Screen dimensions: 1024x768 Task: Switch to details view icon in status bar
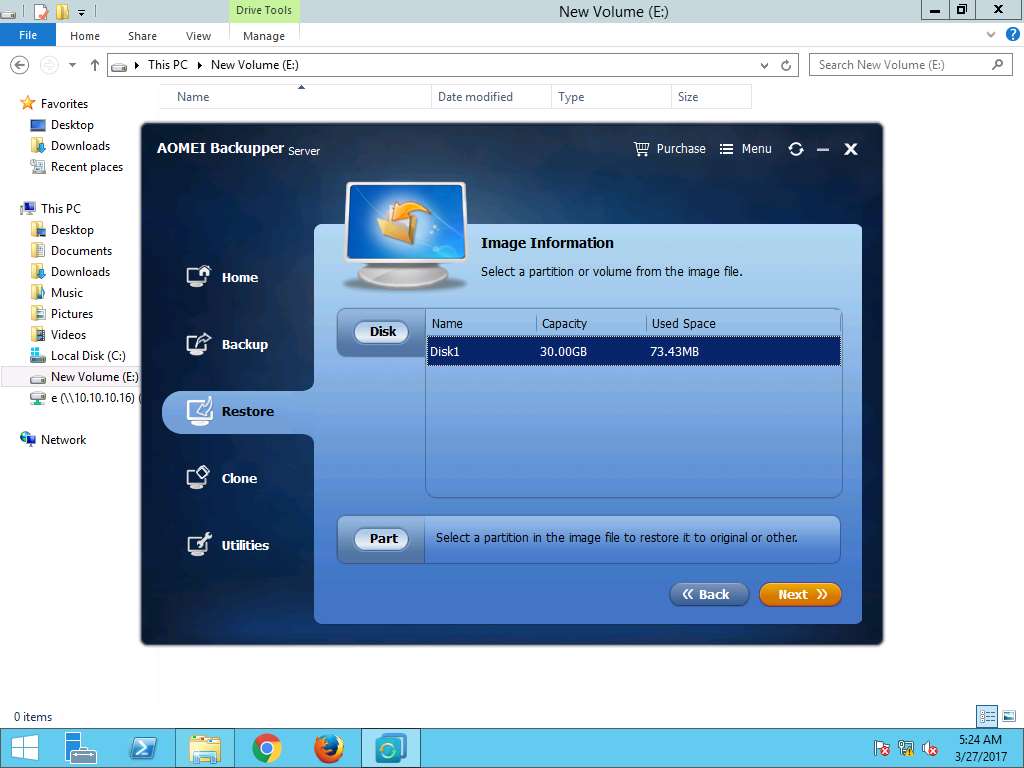pos(987,716)
